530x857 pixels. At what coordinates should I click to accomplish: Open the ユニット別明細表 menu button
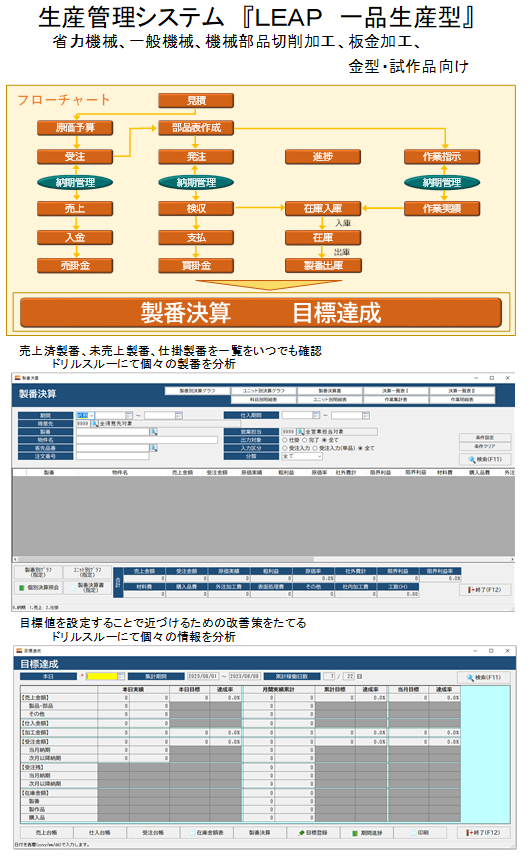point(330,400)
